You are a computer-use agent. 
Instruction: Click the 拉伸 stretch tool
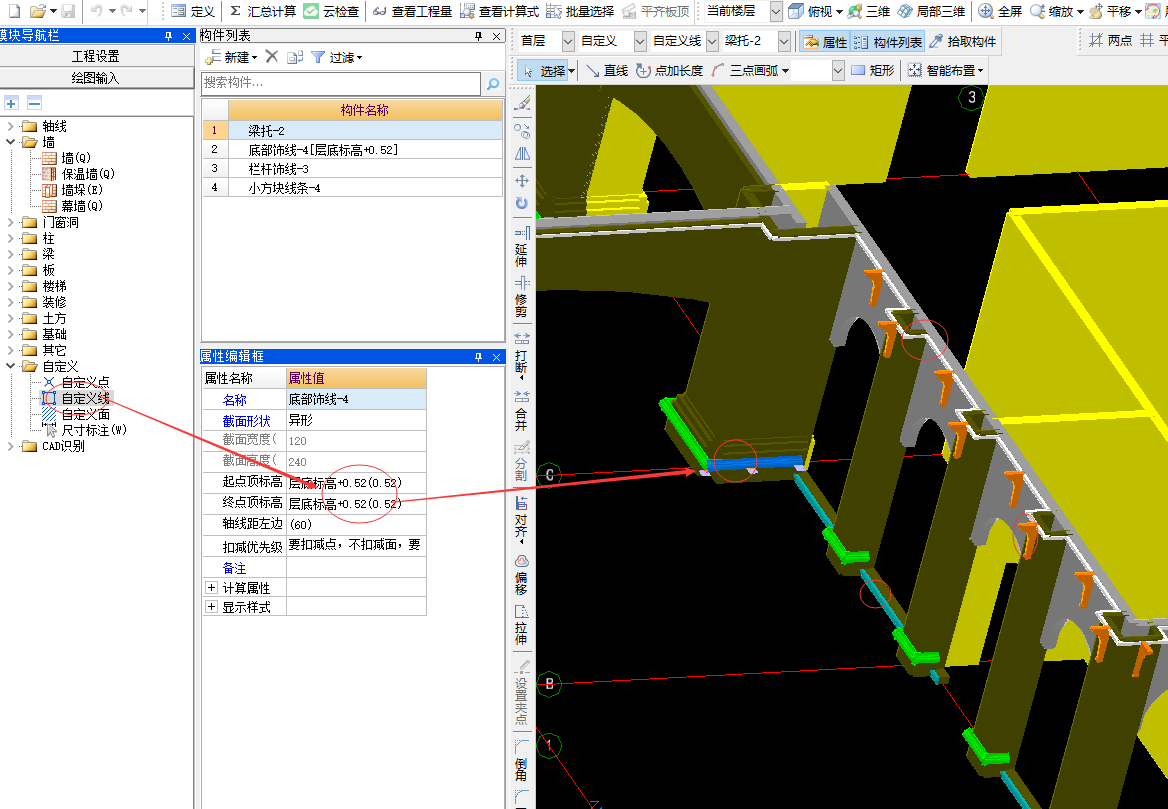click(521, 624)
